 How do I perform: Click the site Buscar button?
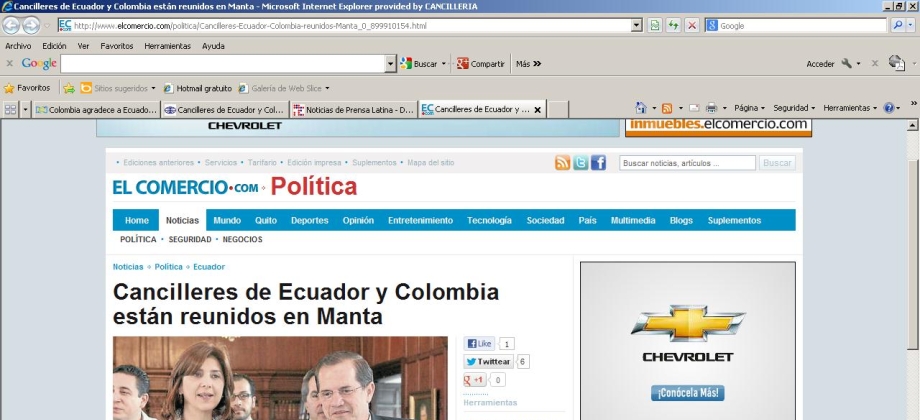coord(777,163)
